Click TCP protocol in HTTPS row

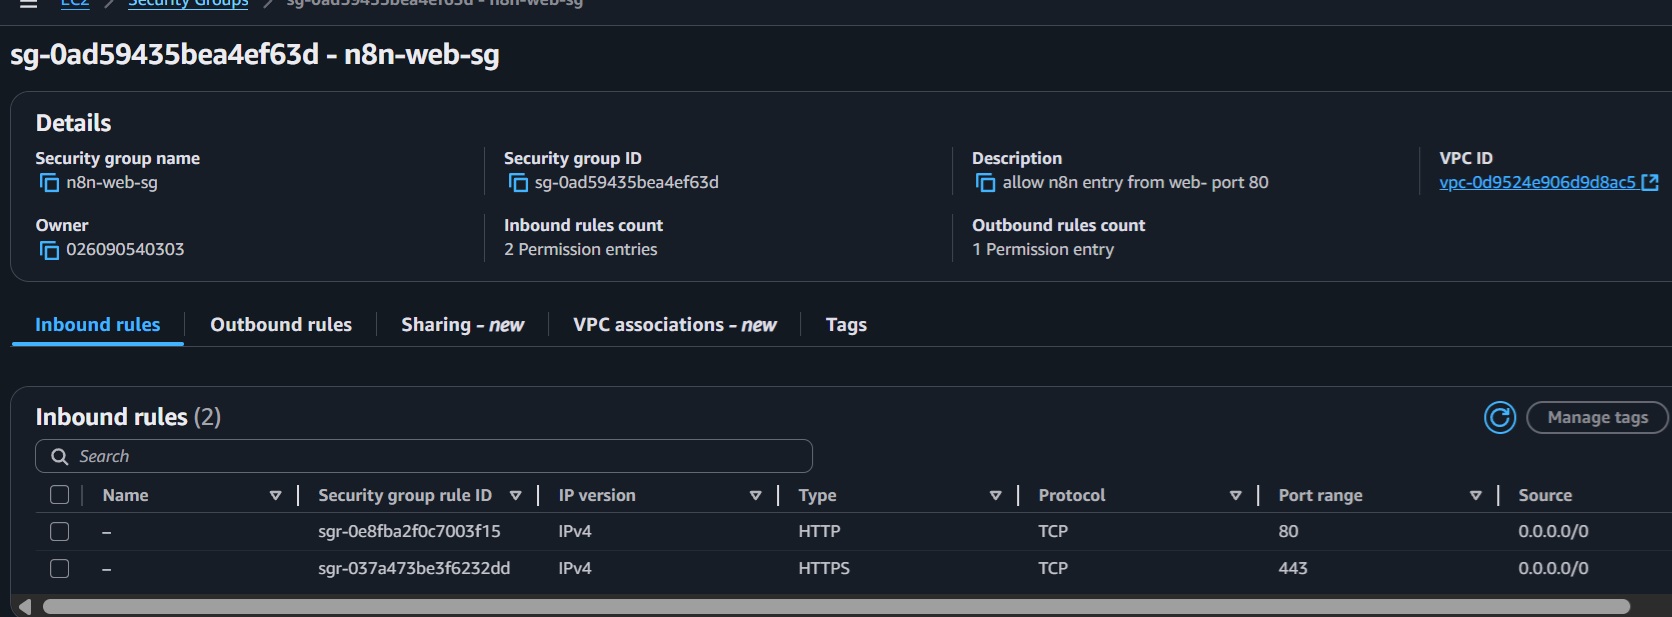point(1053,568)
